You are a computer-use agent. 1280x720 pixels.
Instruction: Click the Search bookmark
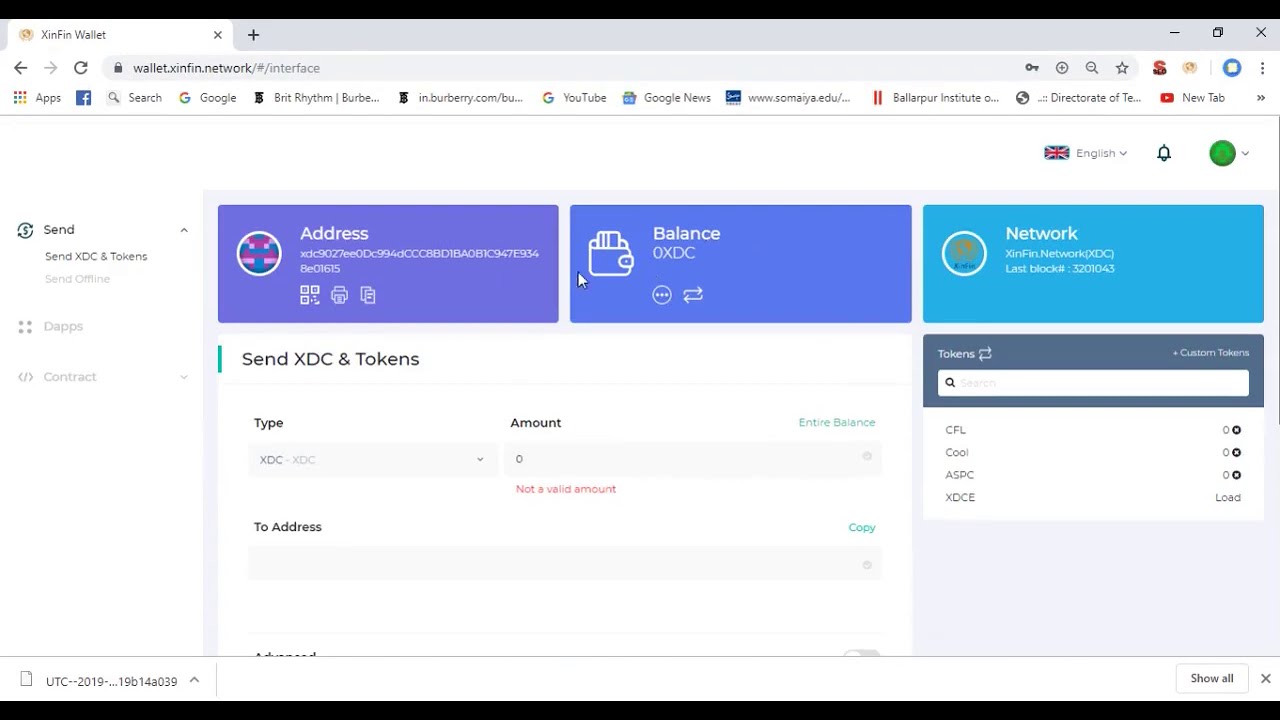tap(134, 98)
